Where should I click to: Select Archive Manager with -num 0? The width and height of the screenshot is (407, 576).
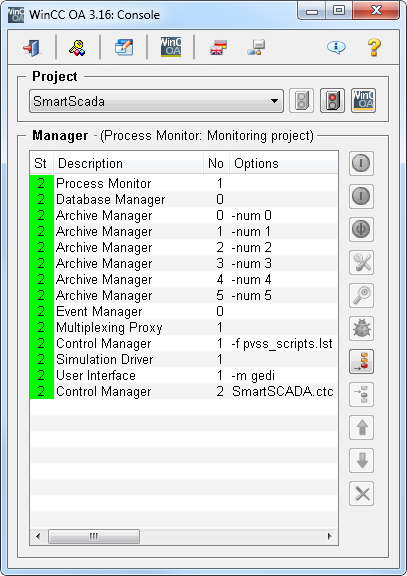pos(184,215)
